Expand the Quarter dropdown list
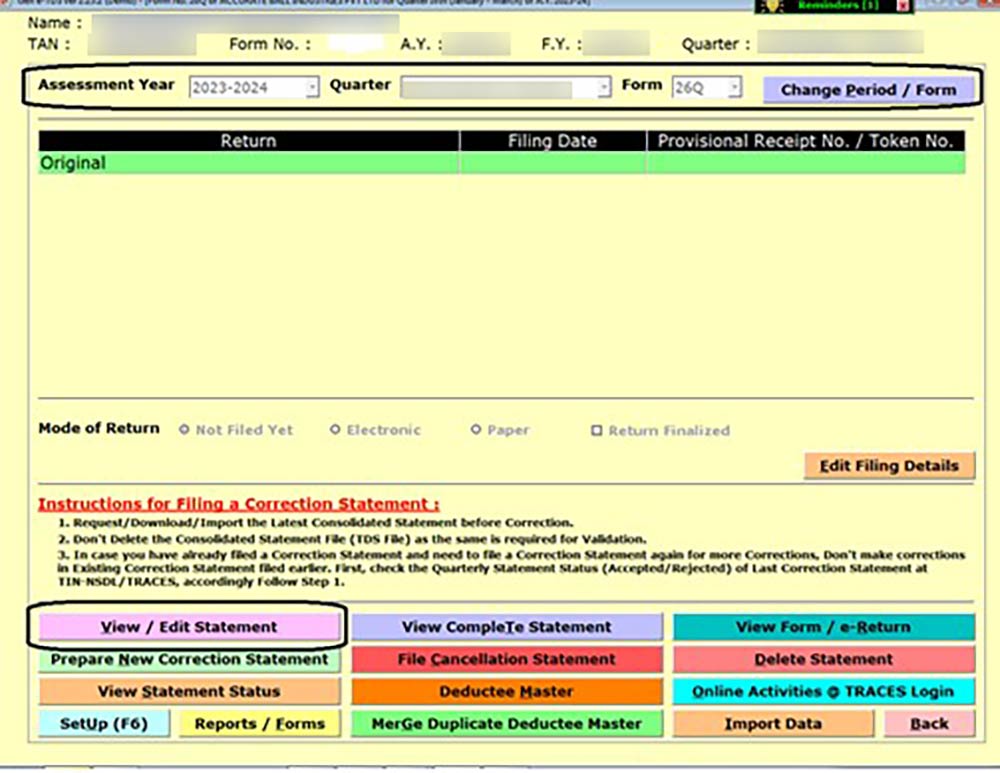1000x773 pixels. 603,88
